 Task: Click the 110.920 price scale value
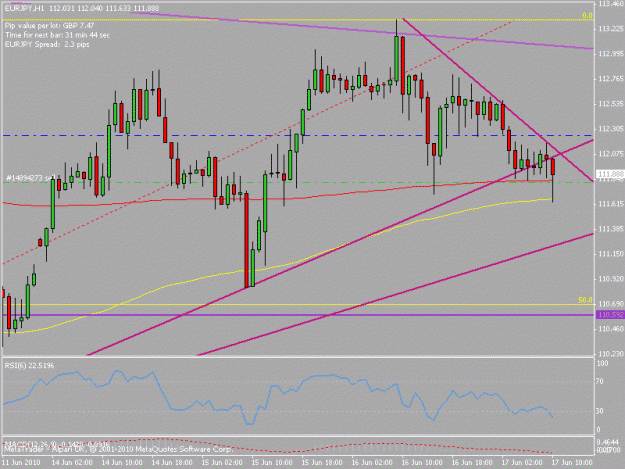coord(610,279)
